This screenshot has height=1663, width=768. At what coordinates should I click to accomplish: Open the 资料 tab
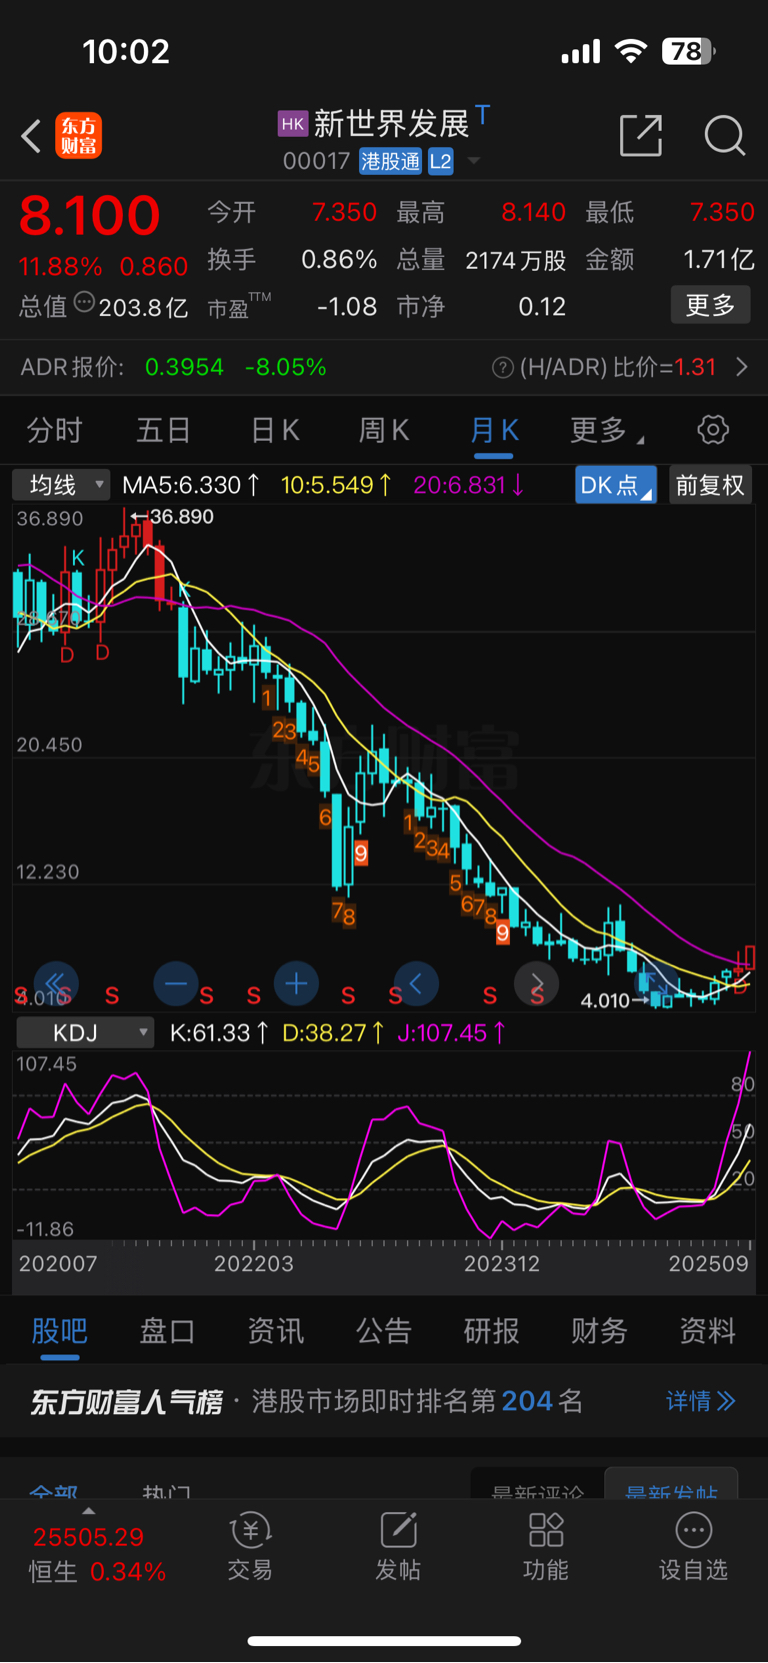pyautogui.click(x=708, y=1331)
